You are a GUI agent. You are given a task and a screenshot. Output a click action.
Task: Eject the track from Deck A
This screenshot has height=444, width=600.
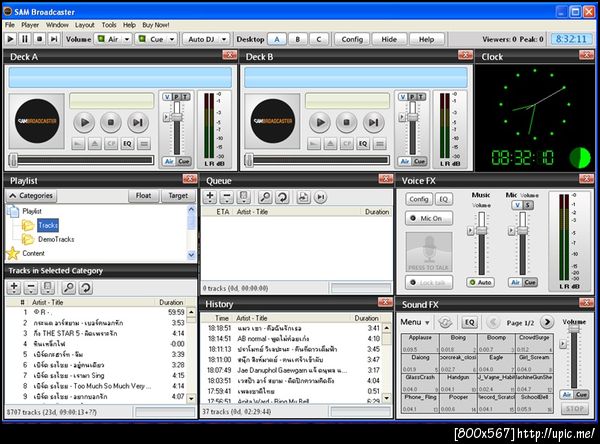point(95,144)
